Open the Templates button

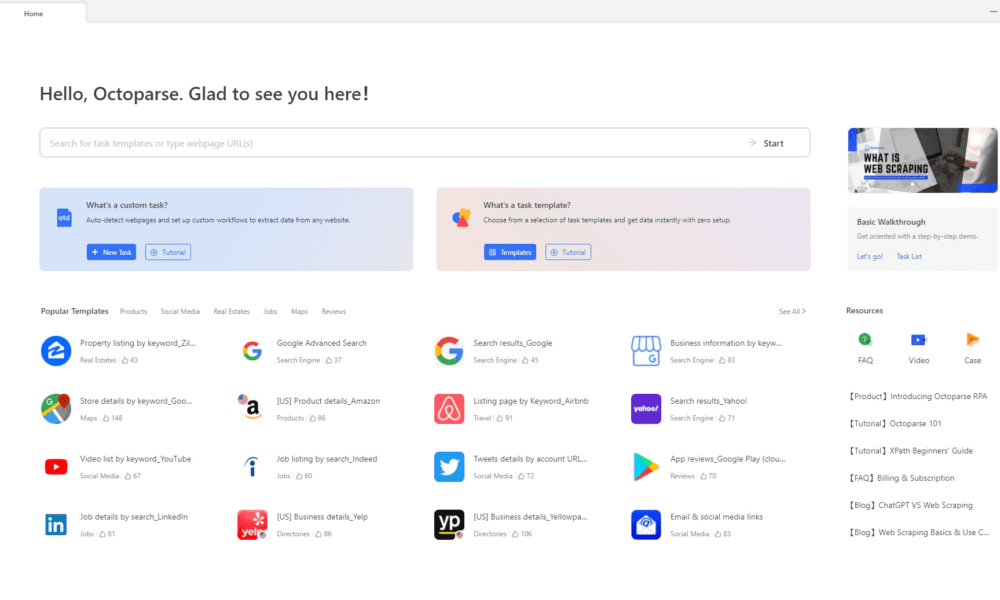510,252
